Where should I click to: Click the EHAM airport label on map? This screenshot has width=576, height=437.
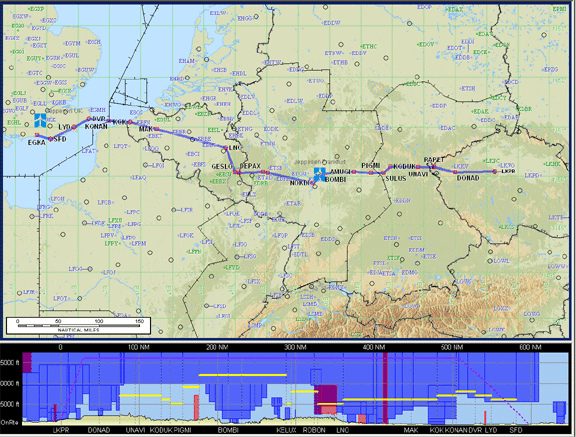point(186,61)
